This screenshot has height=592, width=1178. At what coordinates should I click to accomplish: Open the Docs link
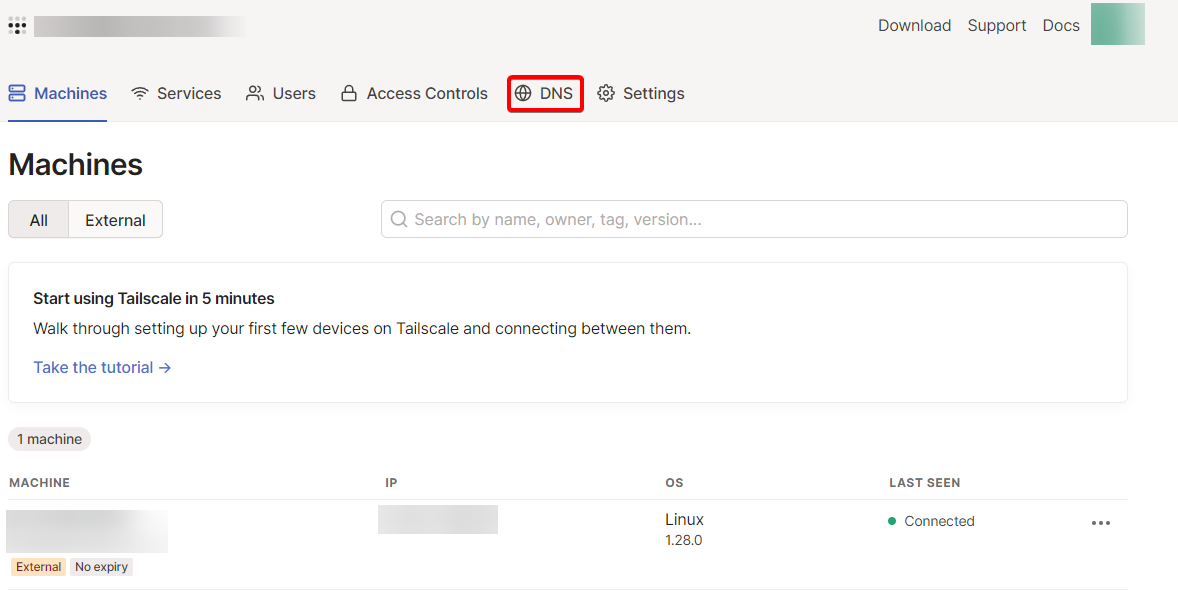[x=1061, y=25]
